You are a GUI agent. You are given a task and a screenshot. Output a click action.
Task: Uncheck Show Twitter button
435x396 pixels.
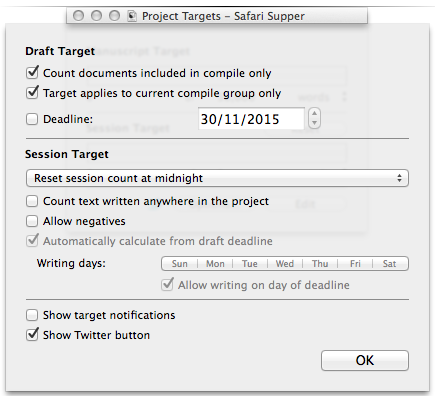pyautogui.click(x=32, y=335)
